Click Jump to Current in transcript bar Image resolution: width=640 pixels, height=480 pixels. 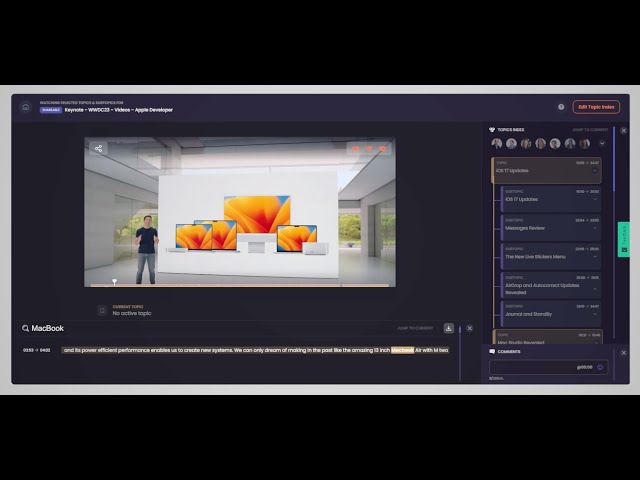pos(415,328)
